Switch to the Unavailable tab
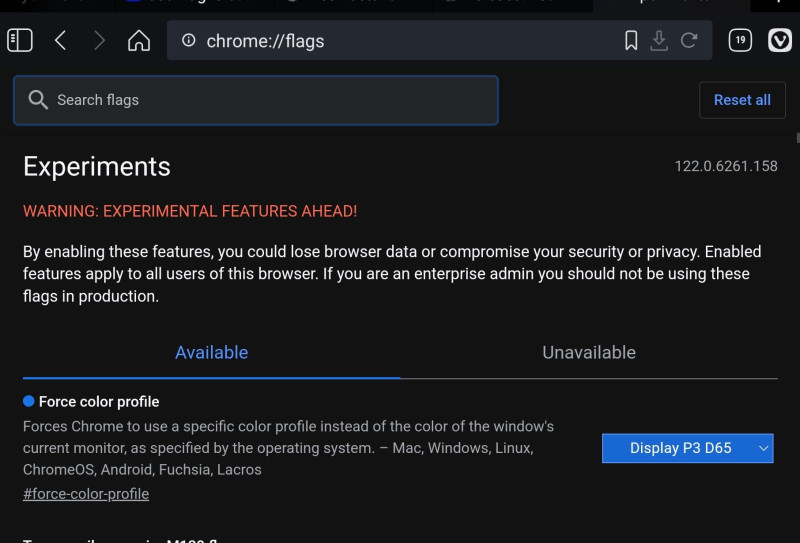The image size is (800, 543). click(589, 353)
